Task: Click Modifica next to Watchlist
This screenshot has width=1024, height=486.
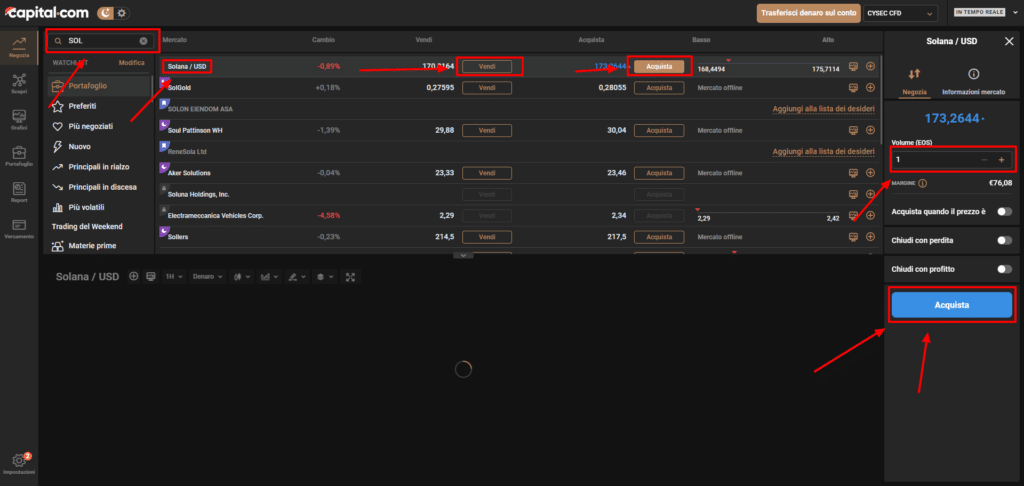Action: coord(131,63)
